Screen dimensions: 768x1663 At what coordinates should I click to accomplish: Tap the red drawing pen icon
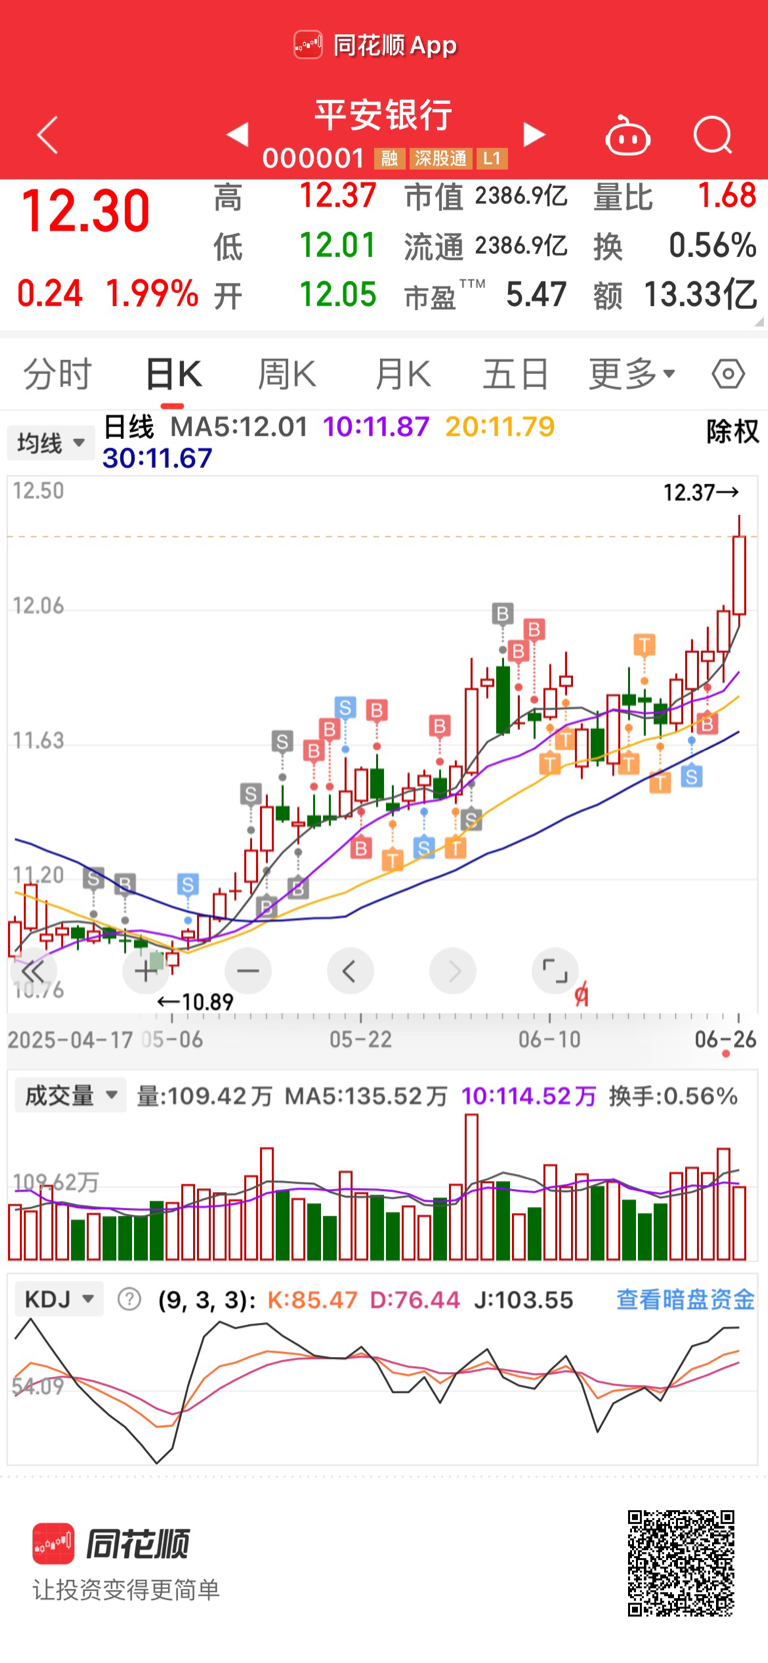click(x=582, y=994)
